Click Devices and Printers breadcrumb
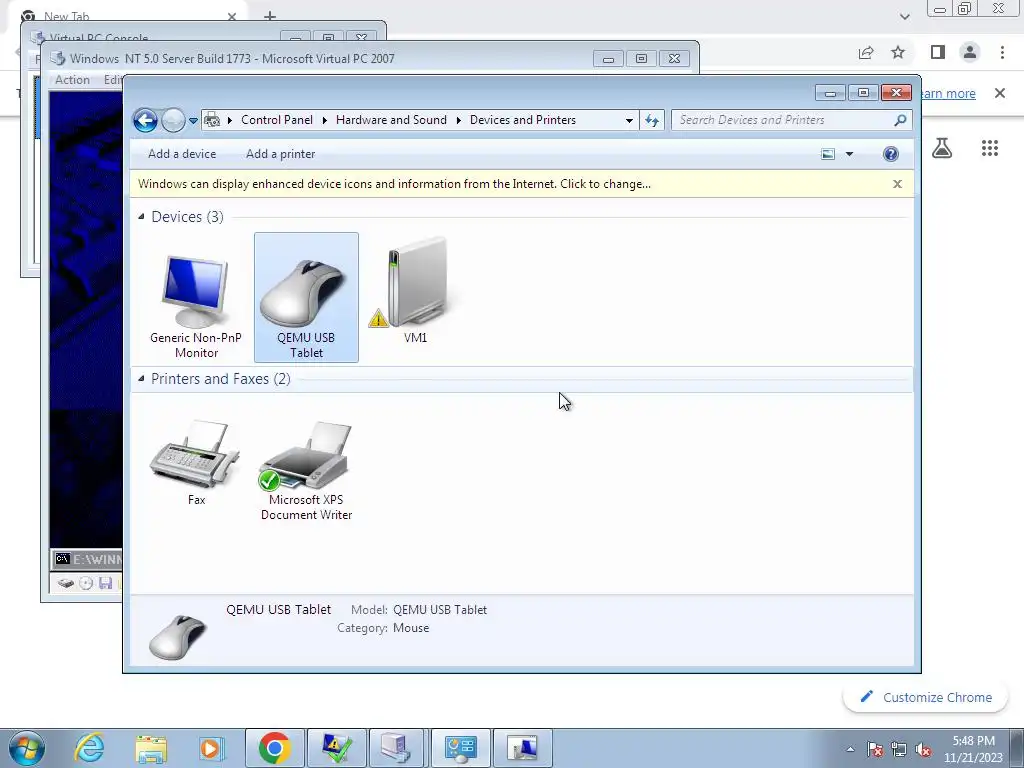This screenshot has width=1024, height=768. 522,120
